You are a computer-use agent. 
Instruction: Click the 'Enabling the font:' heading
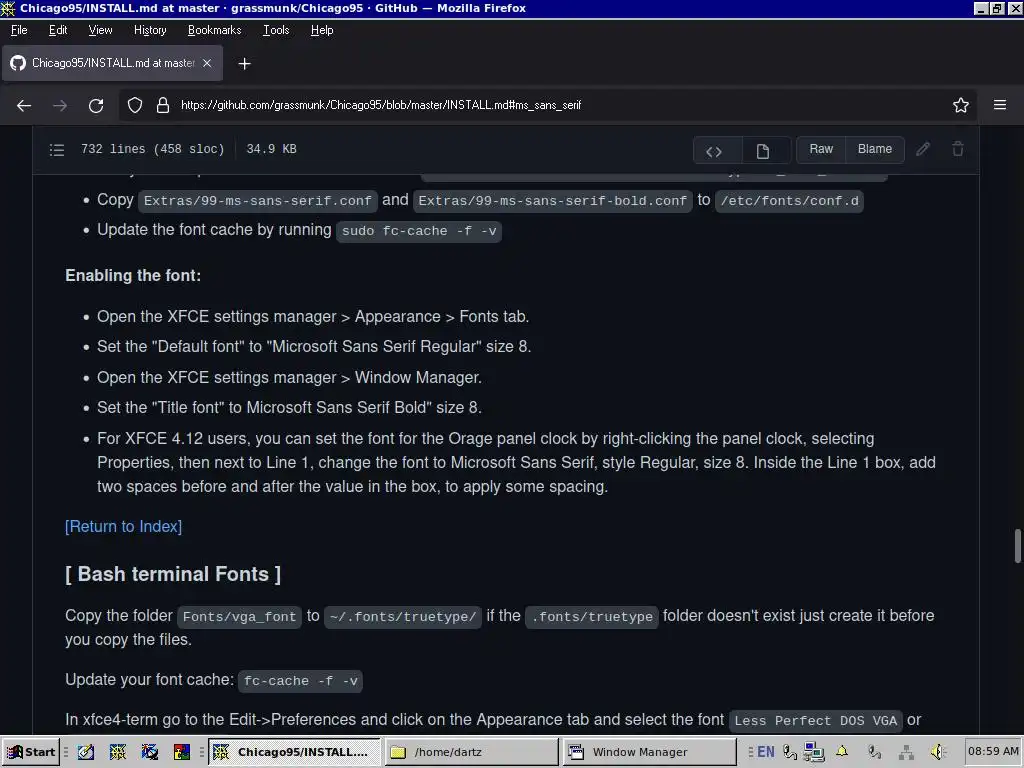click(x=133, y=276)
